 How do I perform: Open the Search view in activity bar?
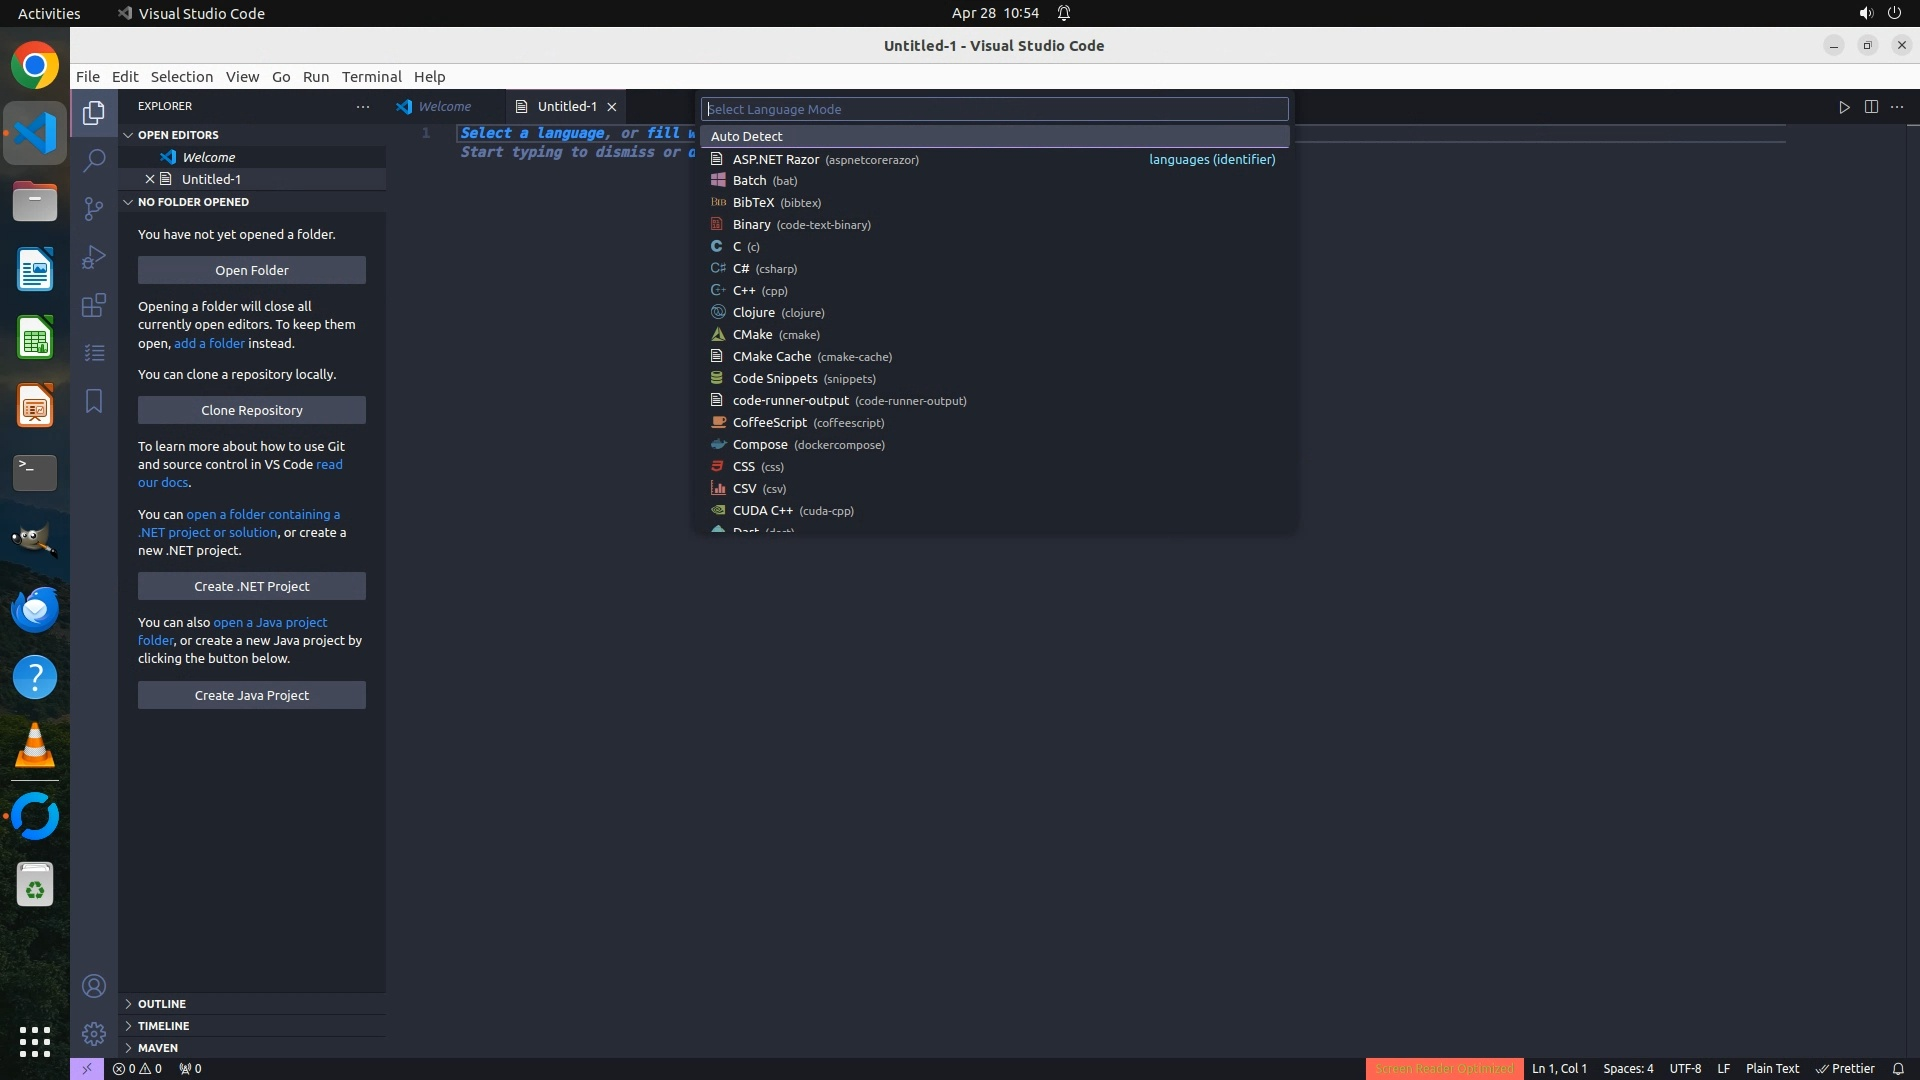click(x=94, y=161)
